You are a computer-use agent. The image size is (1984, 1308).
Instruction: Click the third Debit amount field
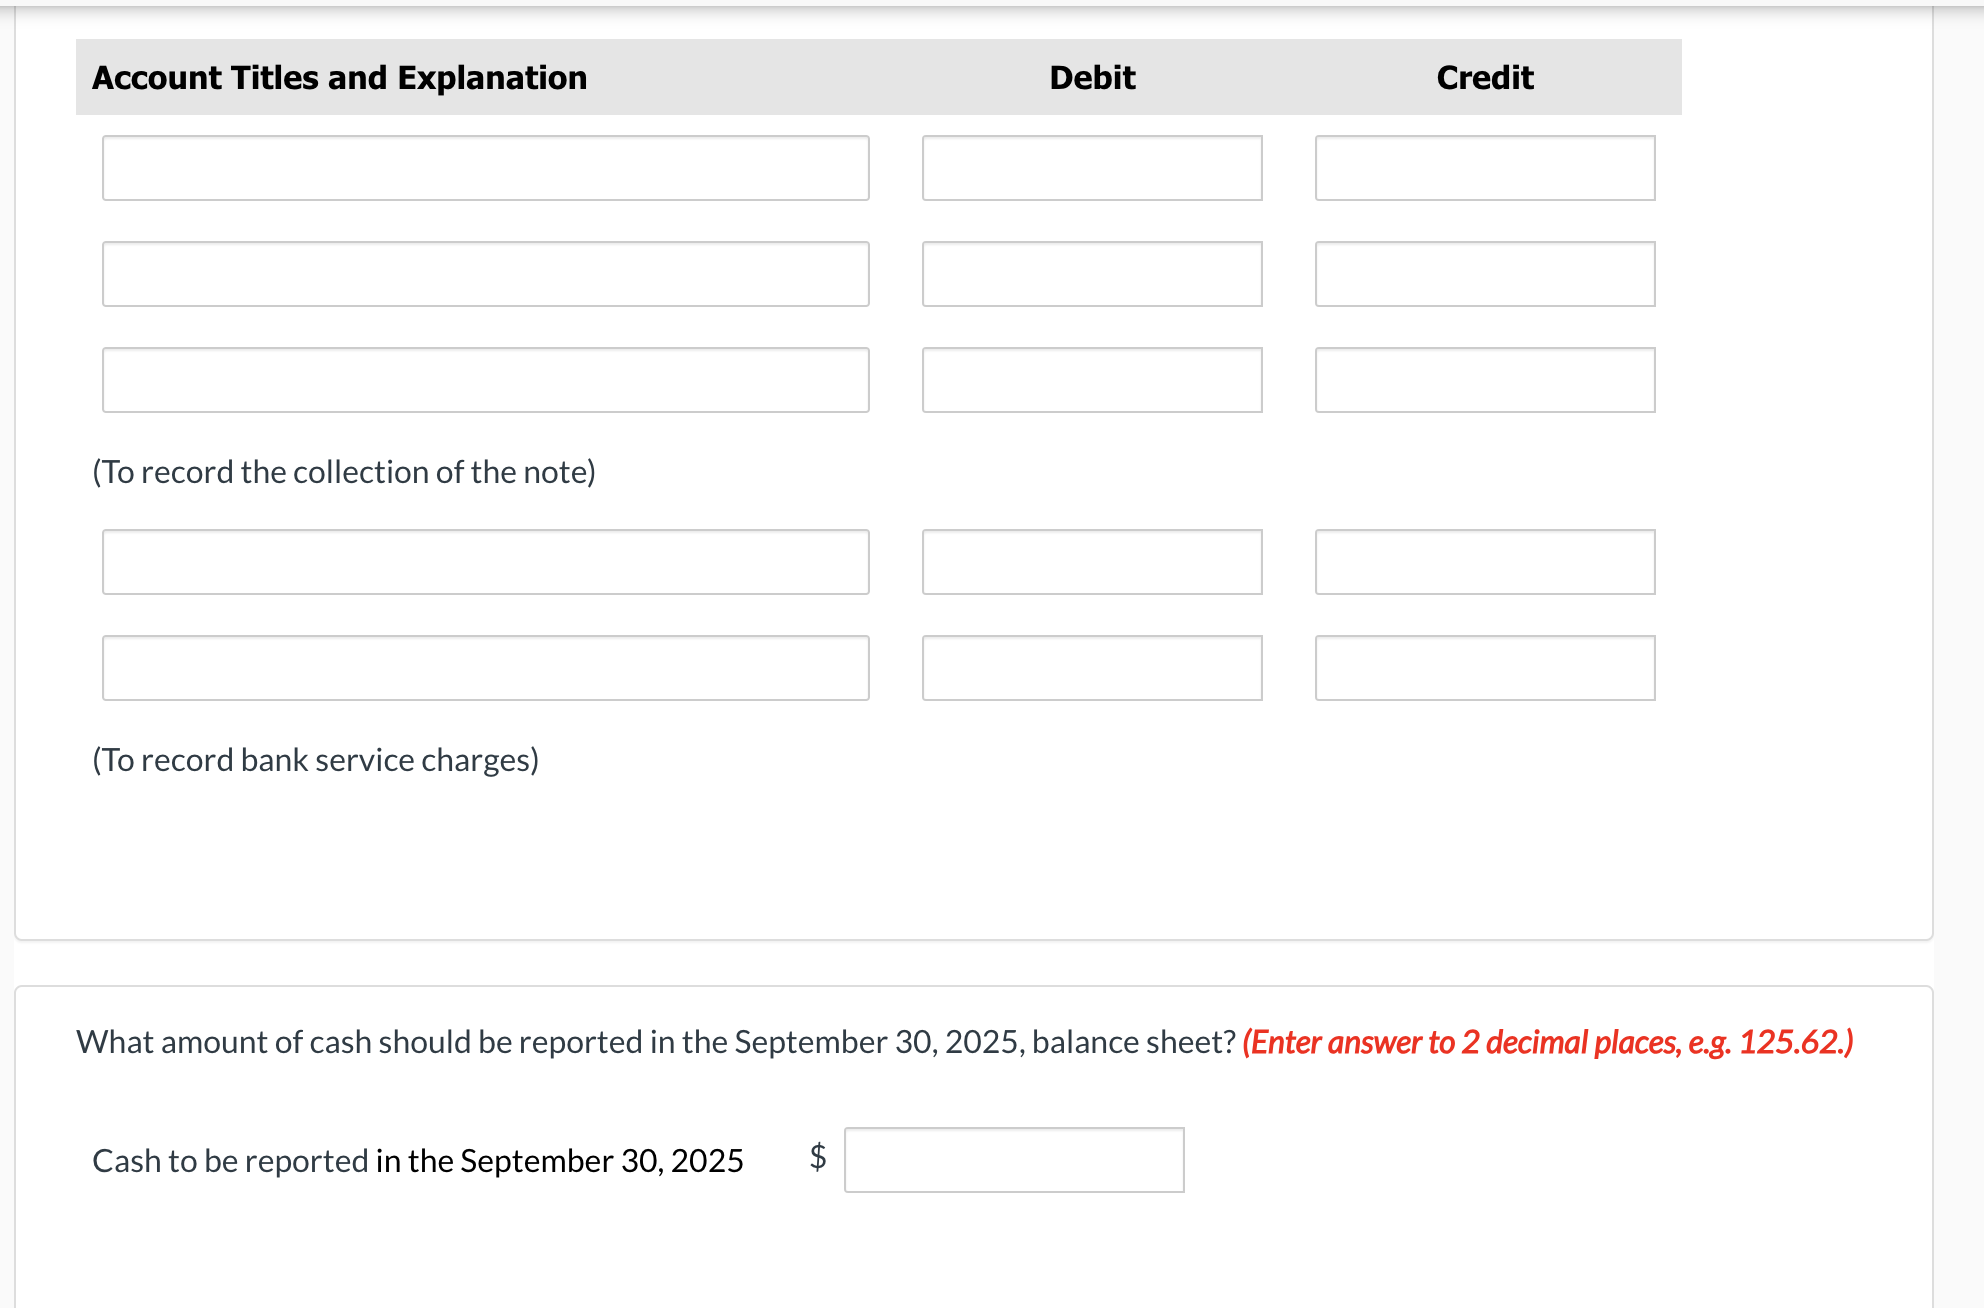point(1092,380)
